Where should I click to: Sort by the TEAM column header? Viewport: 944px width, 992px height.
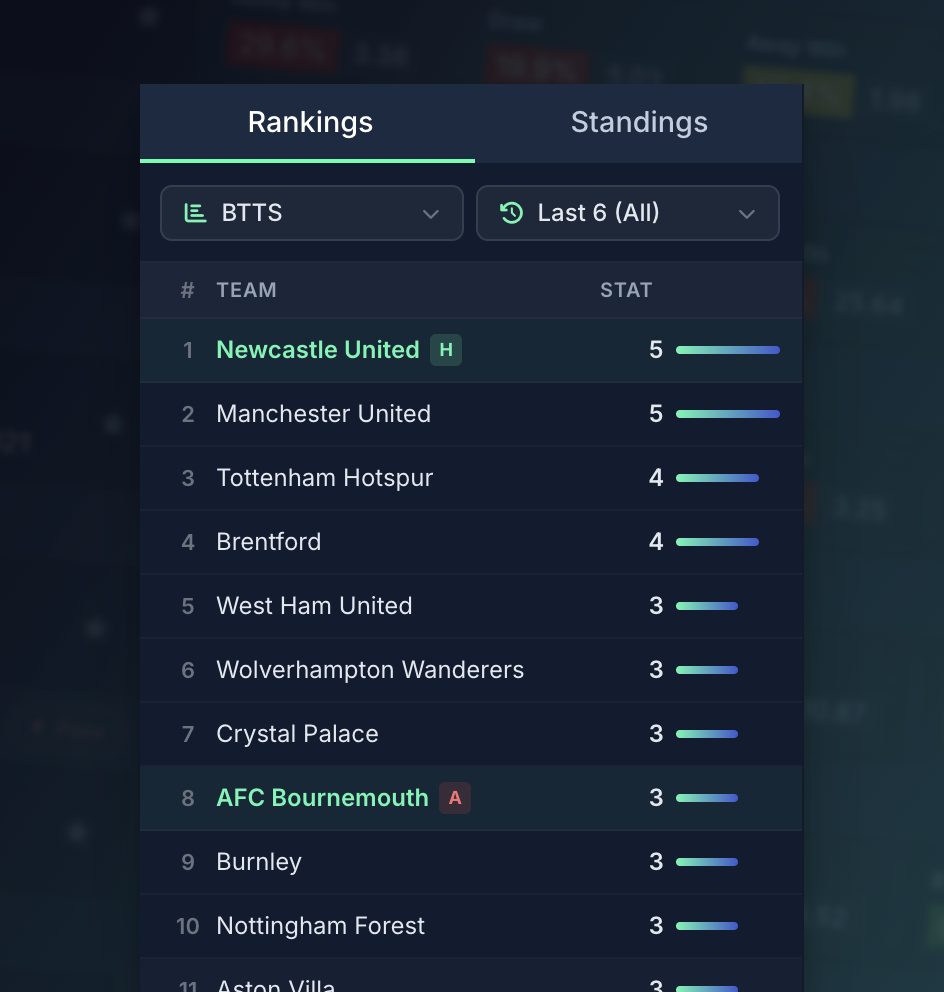246,290
